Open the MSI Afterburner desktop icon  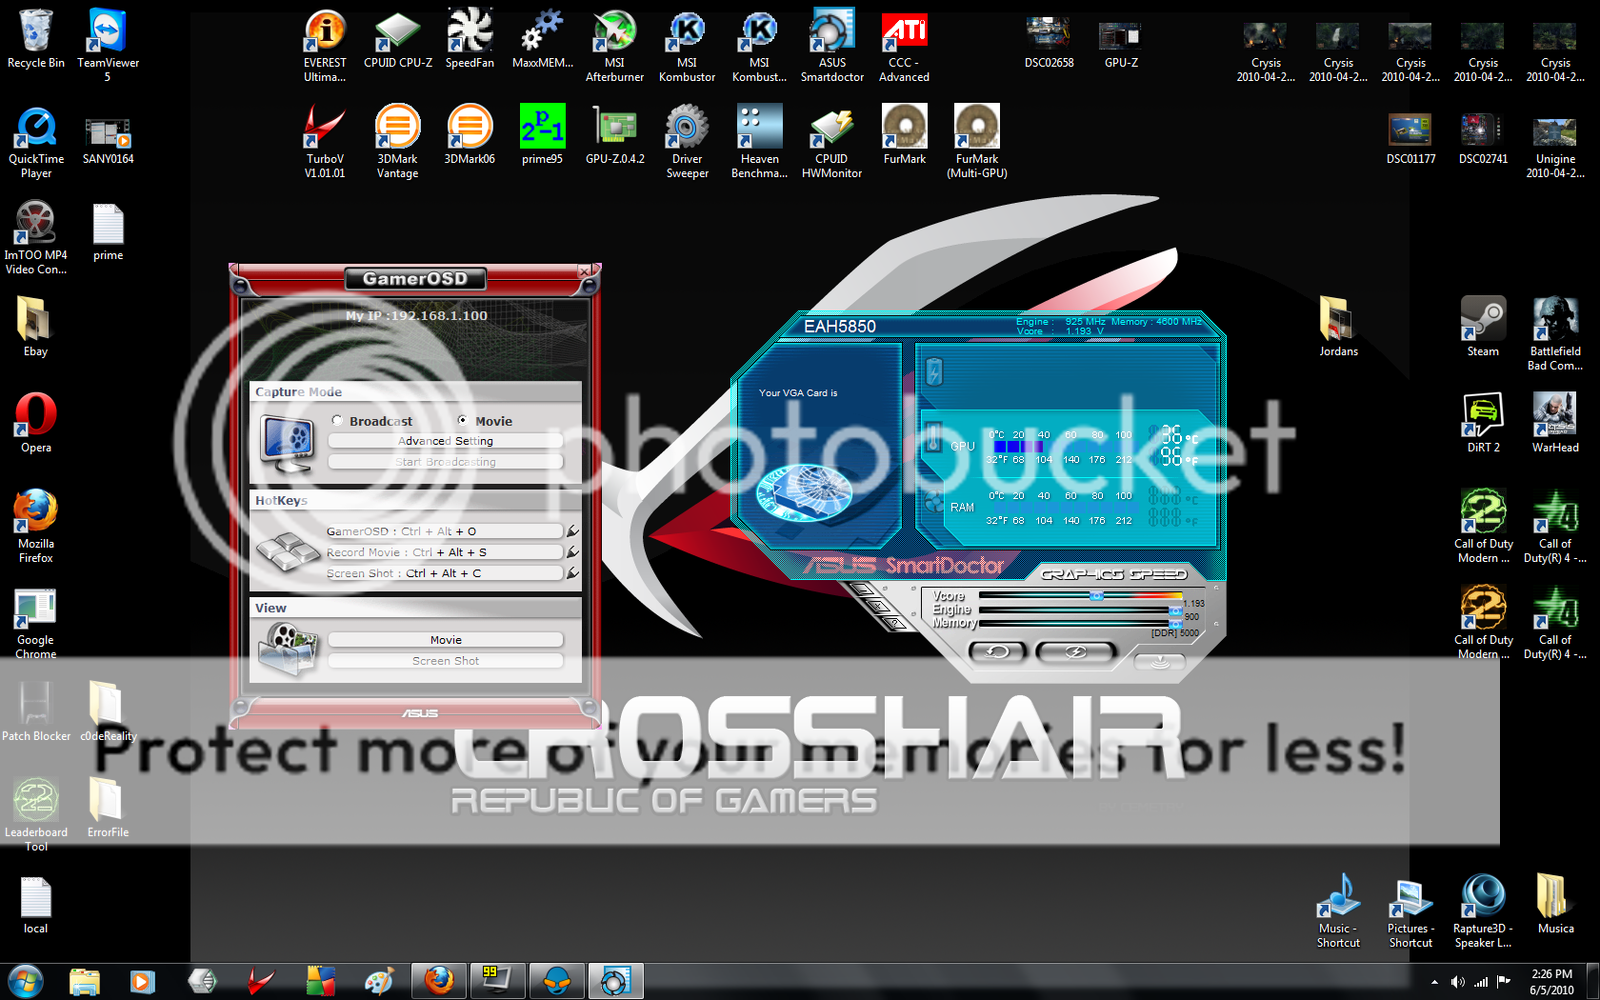[615, 46]
